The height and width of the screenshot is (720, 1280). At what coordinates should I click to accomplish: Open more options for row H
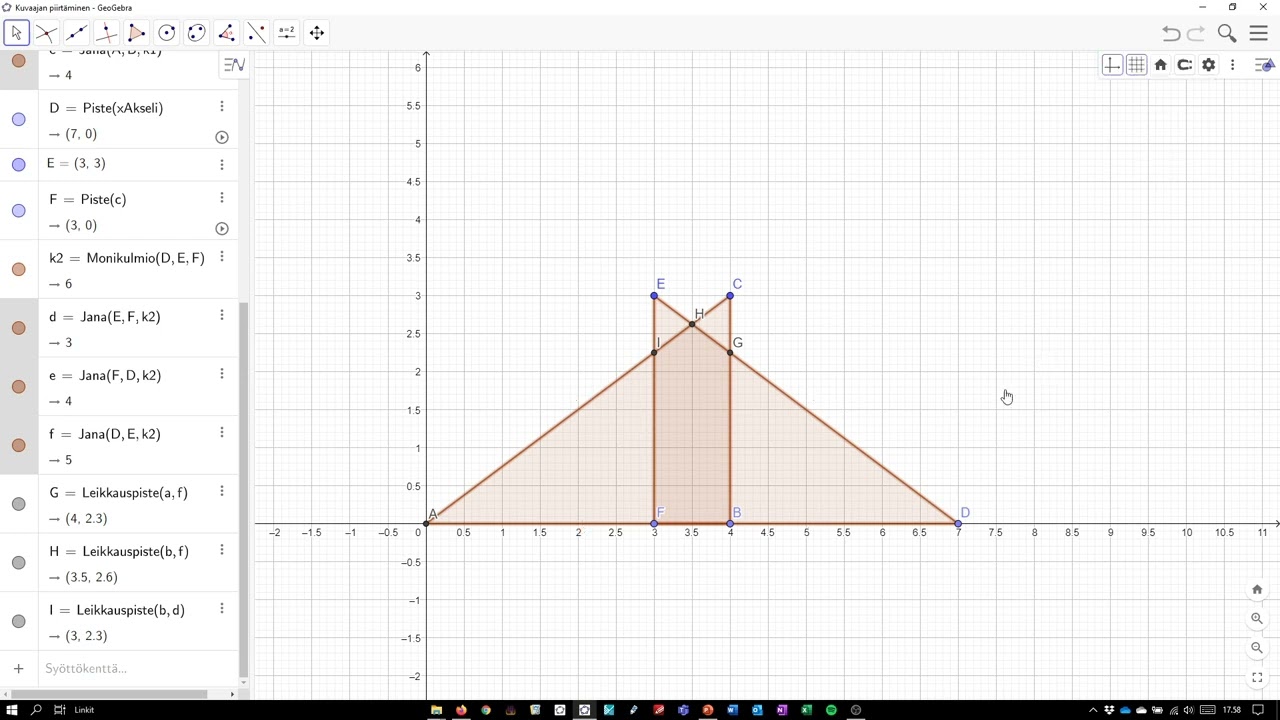click(222, 550)
